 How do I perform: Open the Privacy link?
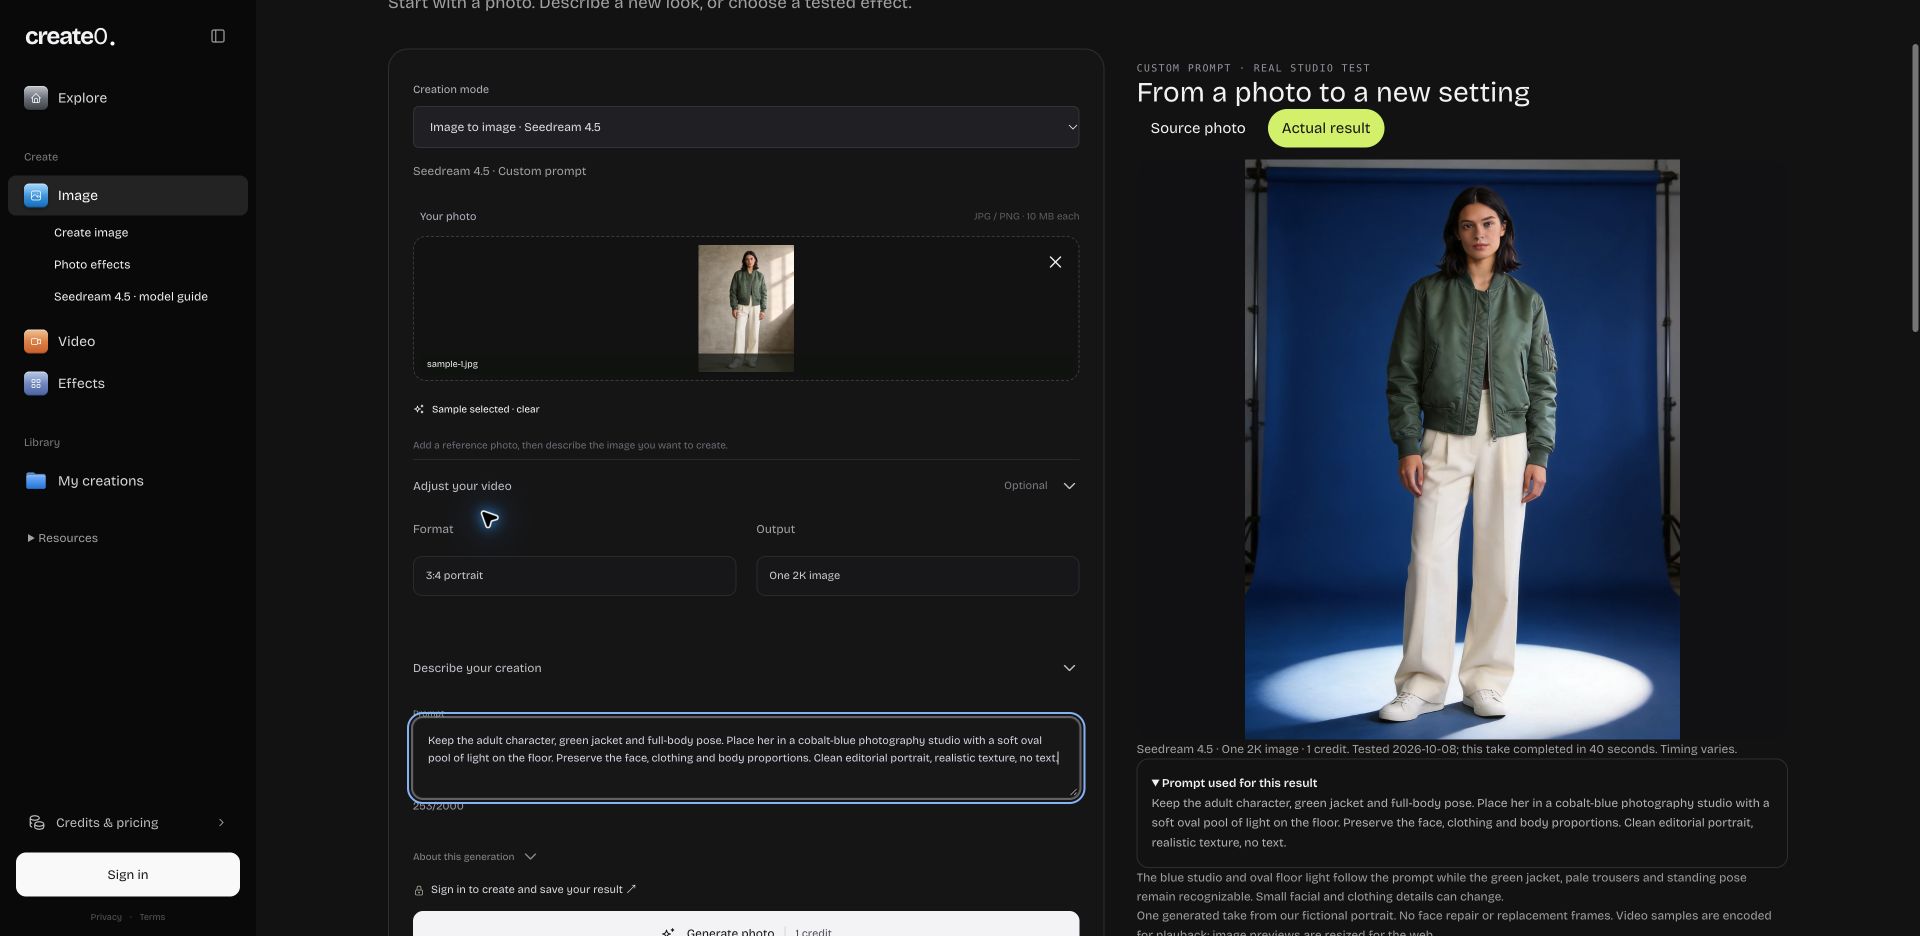click(106, 917)
